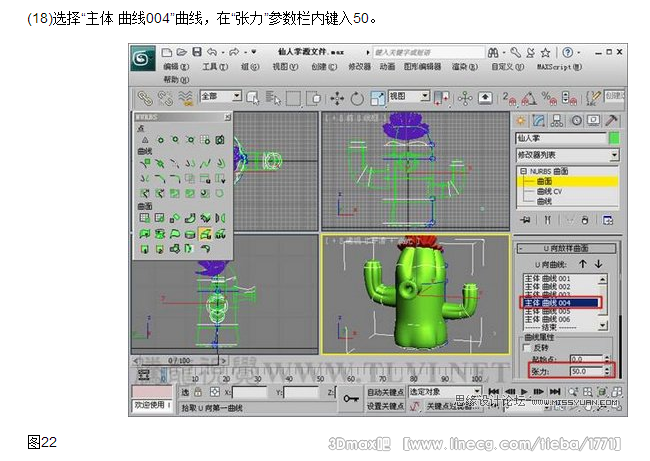This screenshot has height=461, width=650.
Task: Click the large Set Keys key icon
Action: coord(351,399)
